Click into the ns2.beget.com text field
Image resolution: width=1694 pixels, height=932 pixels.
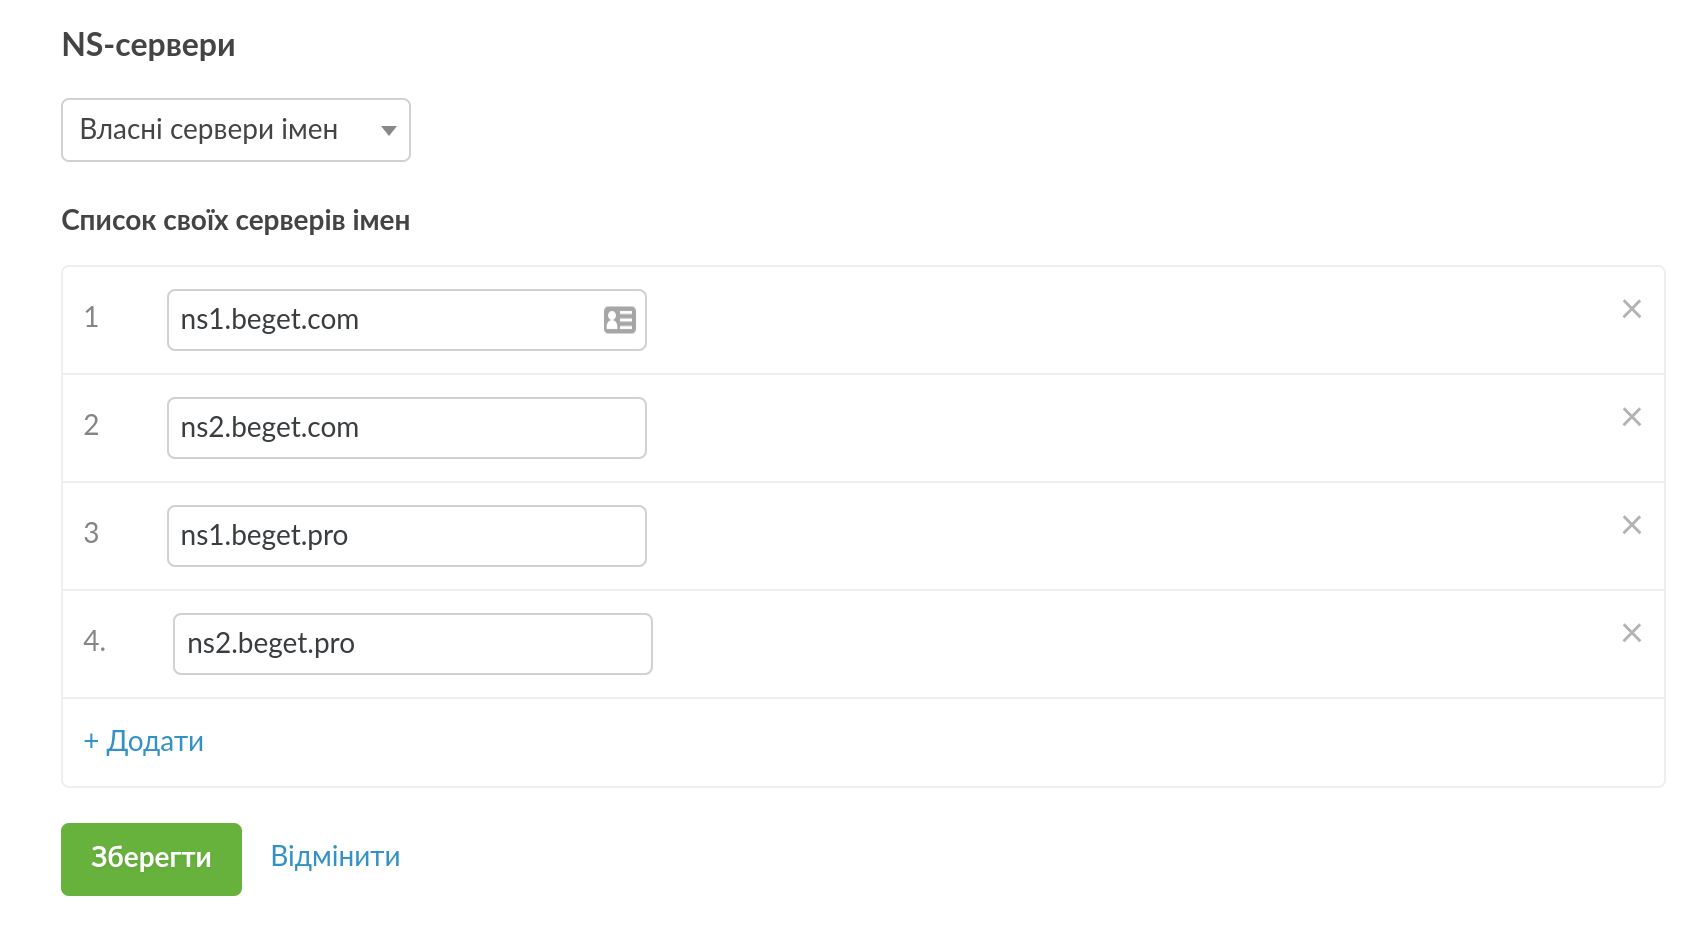pyautogui.click(x=405, y=428)
